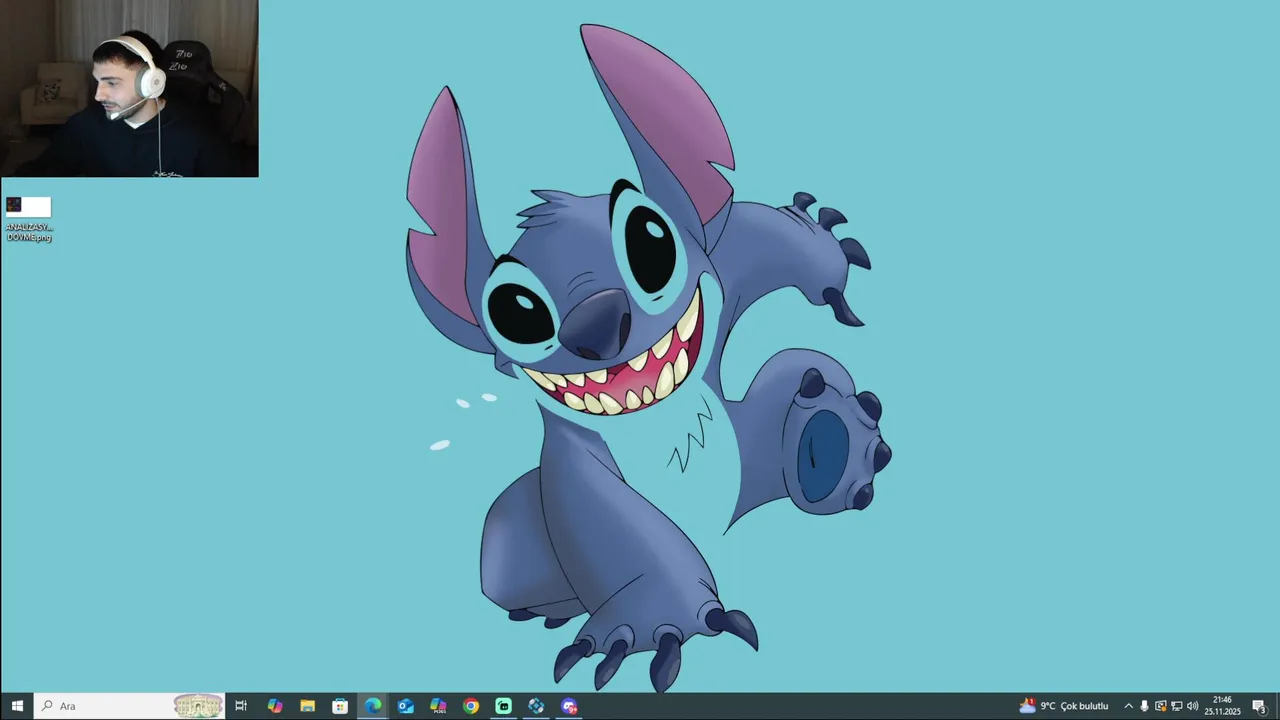Image resolution: width=1280 pixels, height=720 pixels.
Task: Open Outlook from the taskbar
Action: (405, 706)
